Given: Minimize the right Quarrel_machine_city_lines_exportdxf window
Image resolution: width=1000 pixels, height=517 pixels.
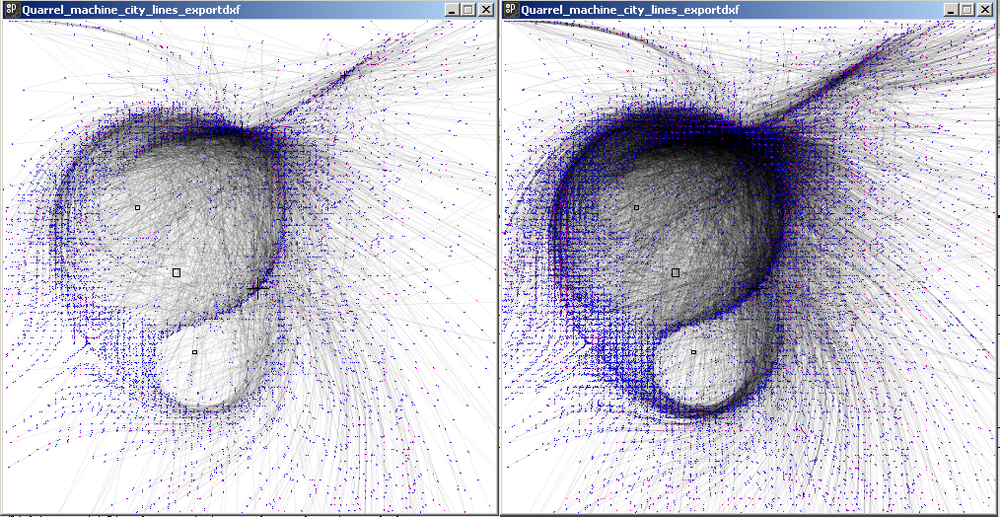Looking at the screenshot, I should pyautogui.click(x=952, y=10).
